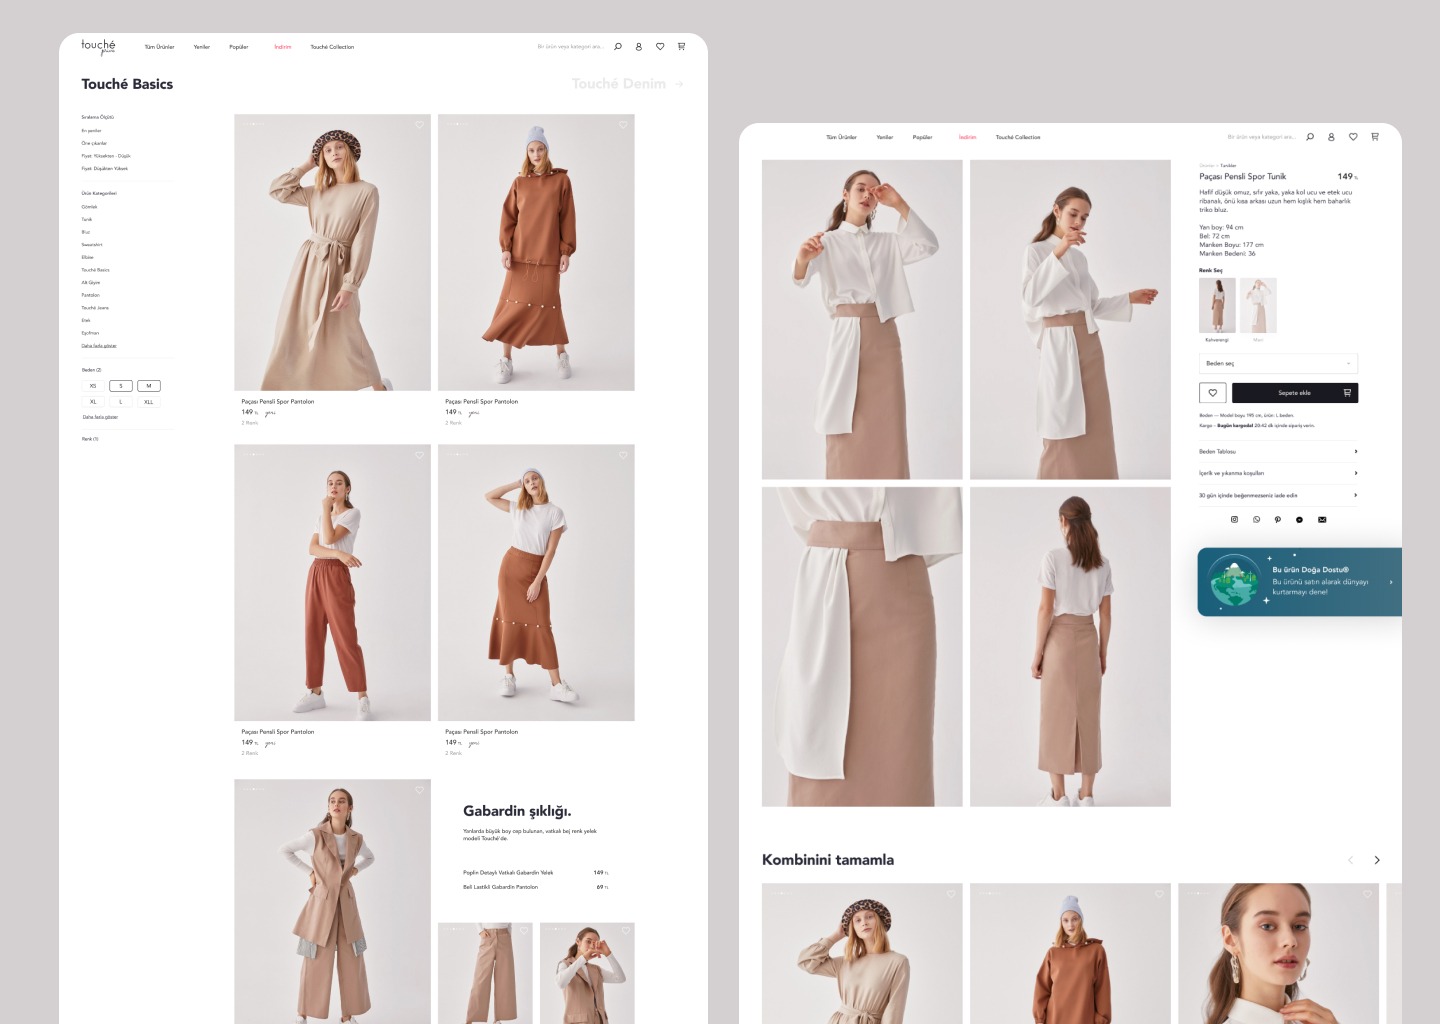Open Yeniler menu in listing window

(202, 47)
